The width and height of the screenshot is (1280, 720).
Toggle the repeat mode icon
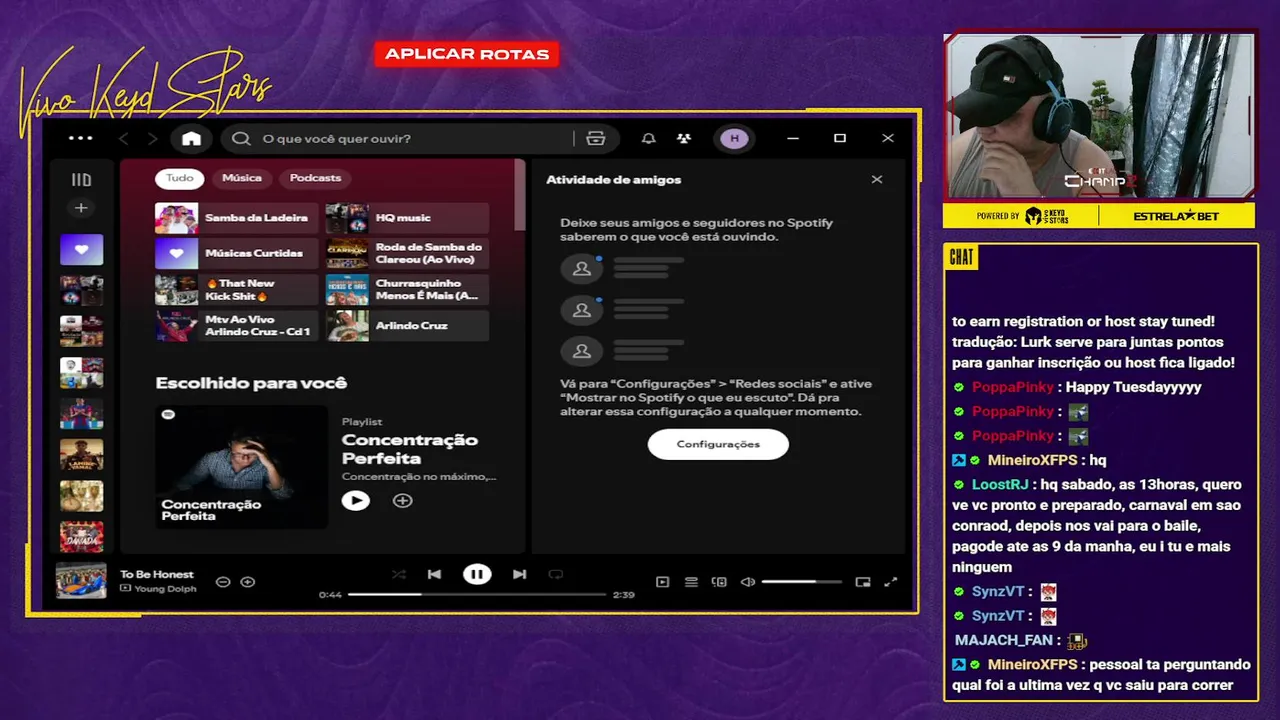tap(556, 574)
